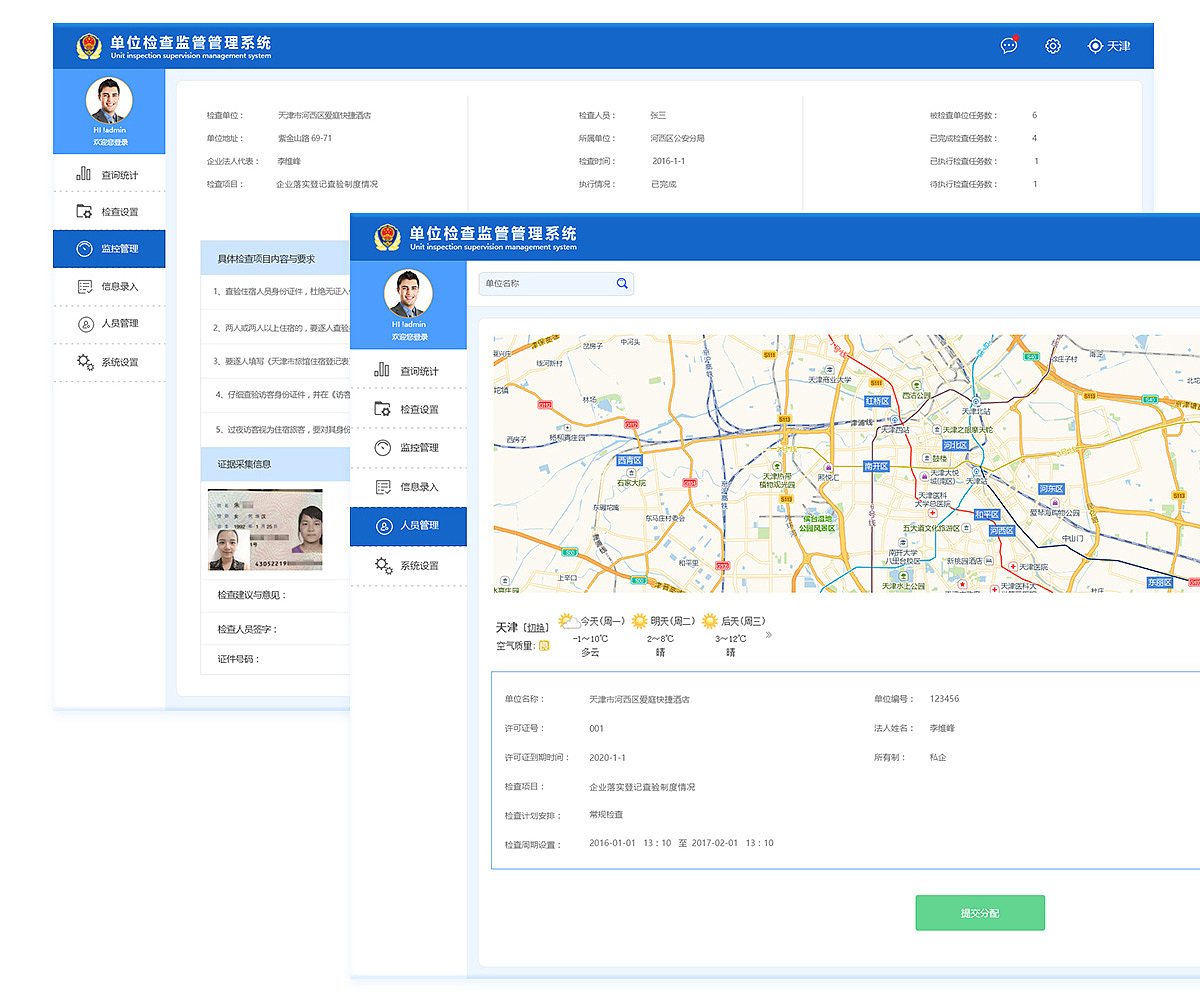Open 查询统计 in the back window sidebar
The height and width of the screenshot is (1007, 1200).
point(109,175)
